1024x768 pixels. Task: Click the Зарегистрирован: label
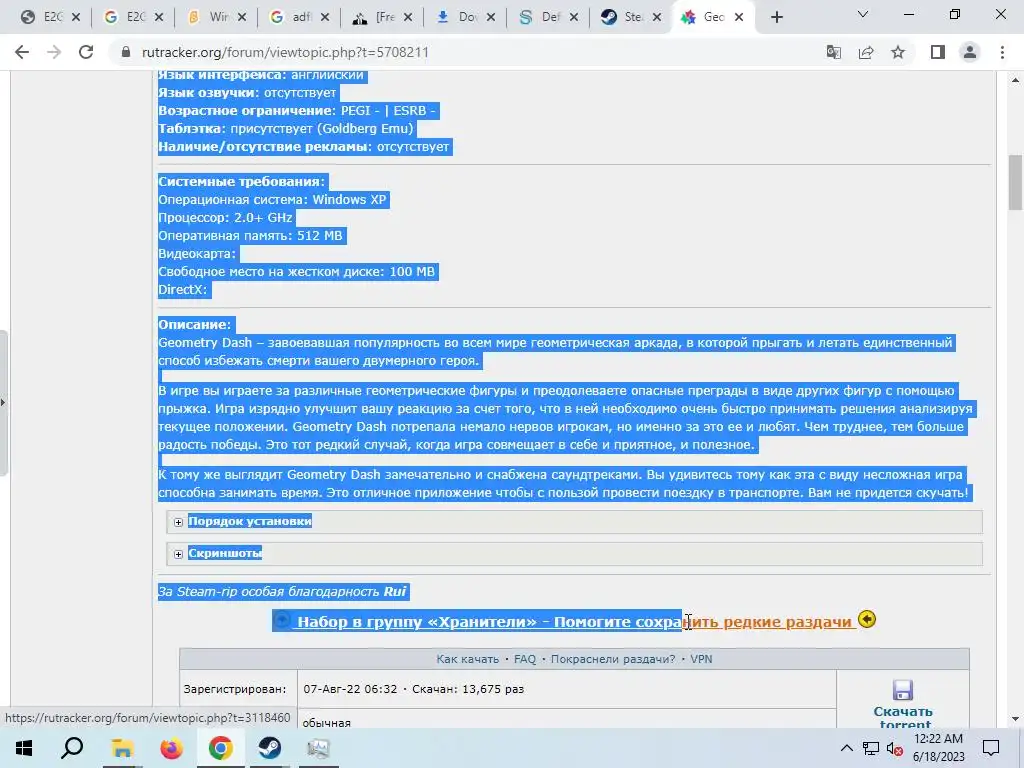pyautogui.click(x=235, y=689)
